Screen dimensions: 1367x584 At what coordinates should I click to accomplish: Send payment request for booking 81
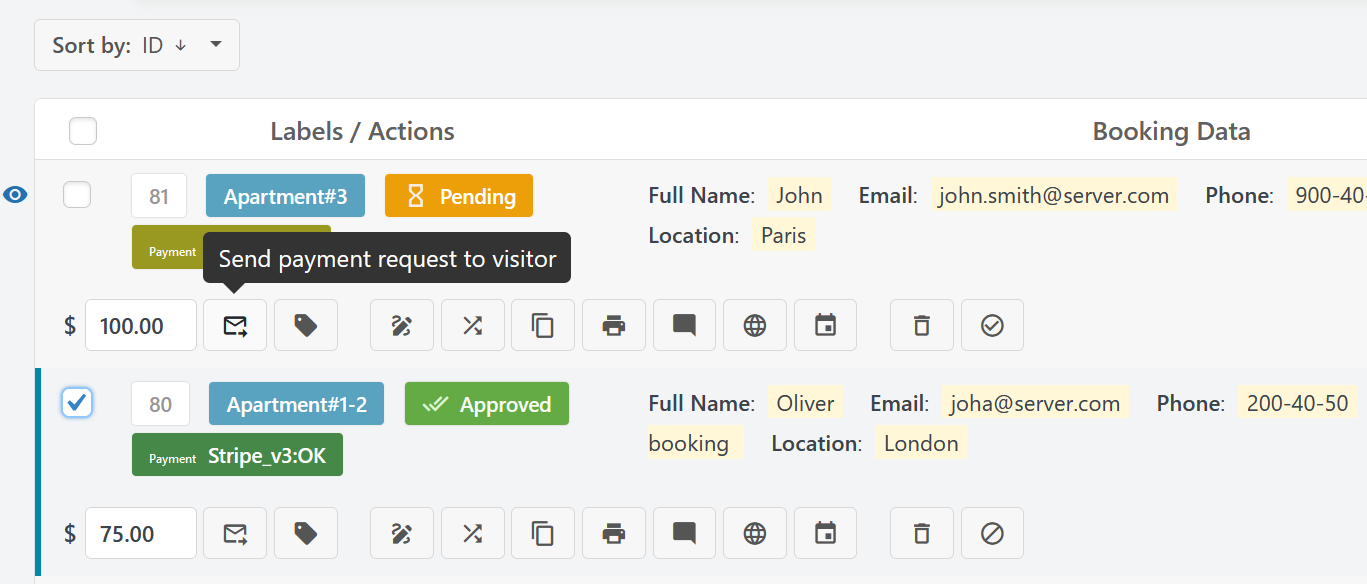click(x=235, y=325)
